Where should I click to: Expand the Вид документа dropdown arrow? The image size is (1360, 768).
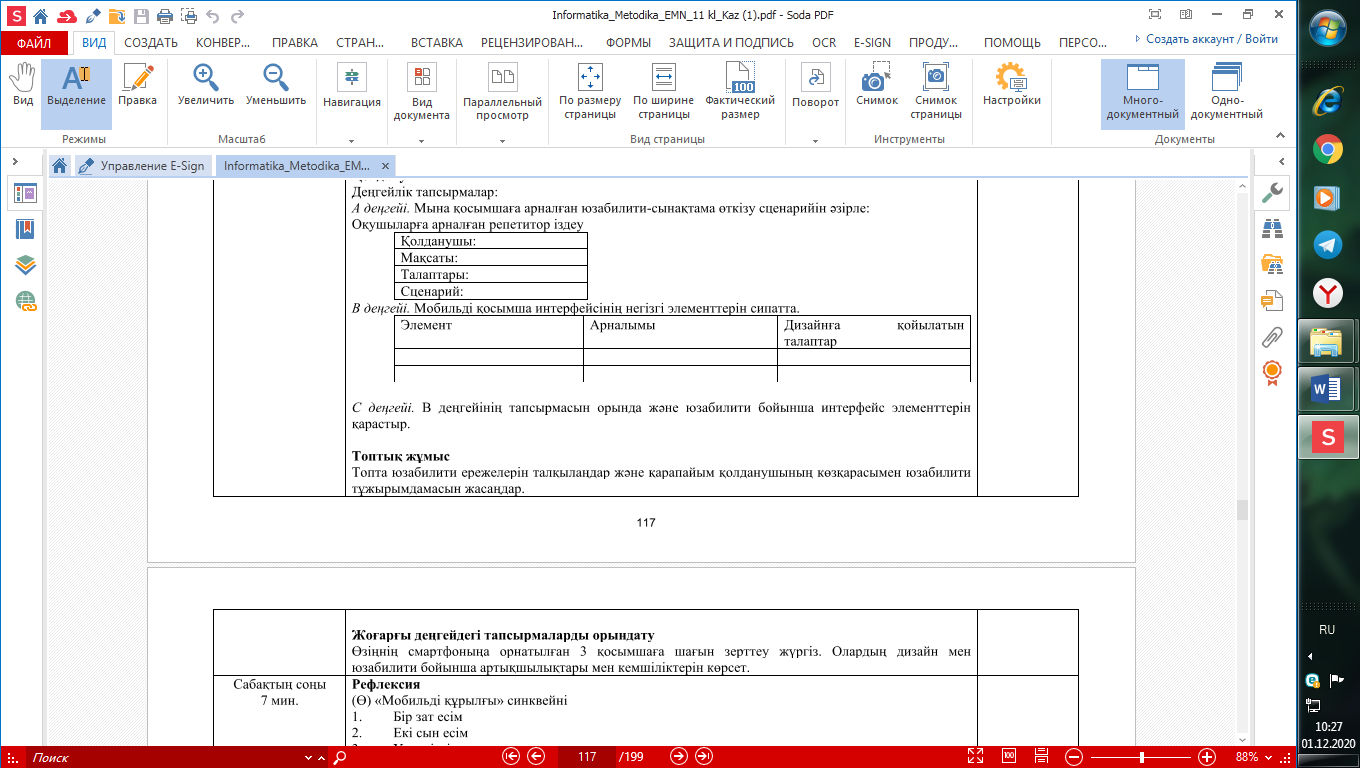422,141
